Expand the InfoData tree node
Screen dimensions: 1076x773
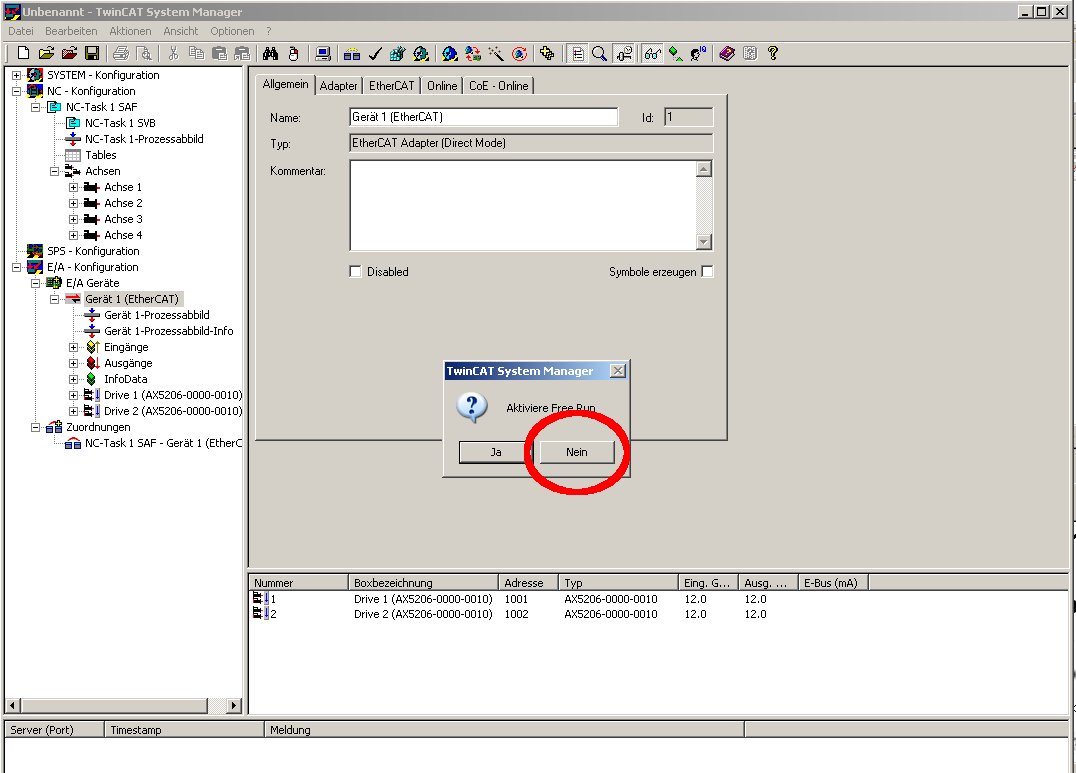(73, 379)
